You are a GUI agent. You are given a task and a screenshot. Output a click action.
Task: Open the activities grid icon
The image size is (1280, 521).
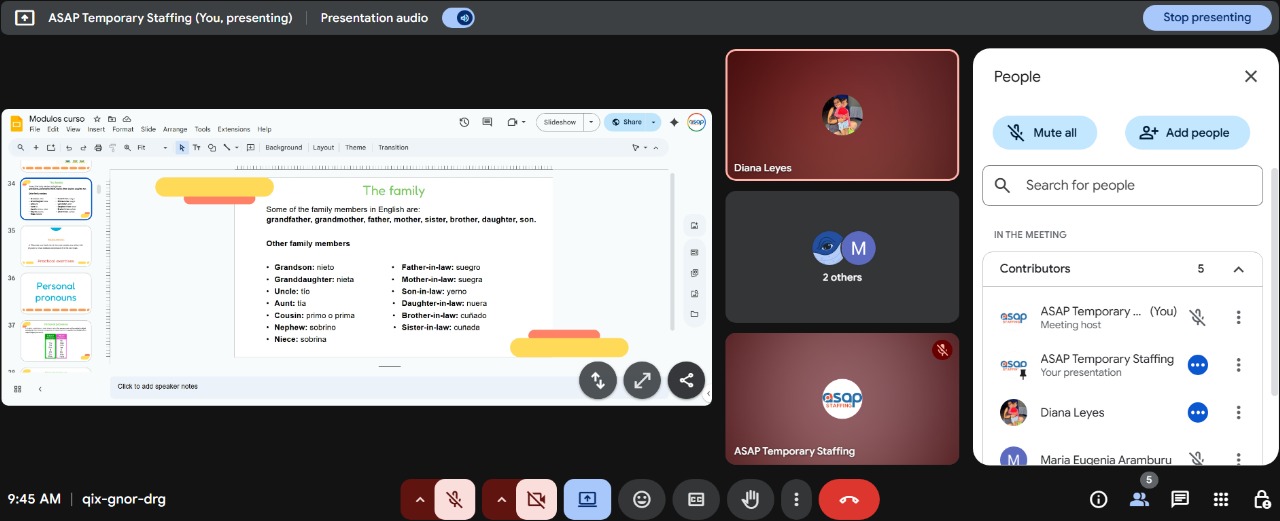[1221, 499]
